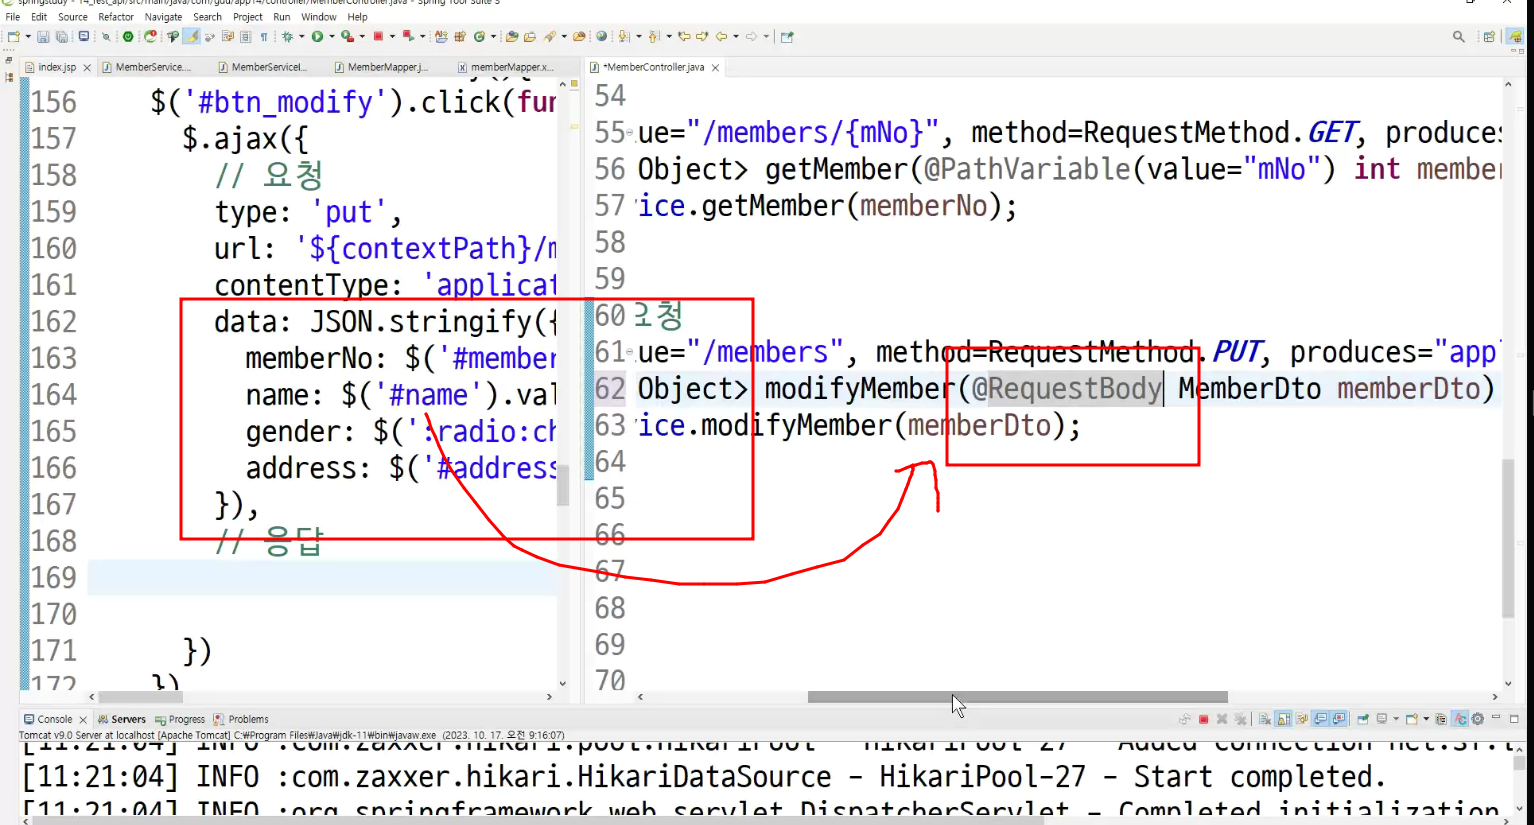Open dropdown beside Back navigation arrow

pos(736,37)
